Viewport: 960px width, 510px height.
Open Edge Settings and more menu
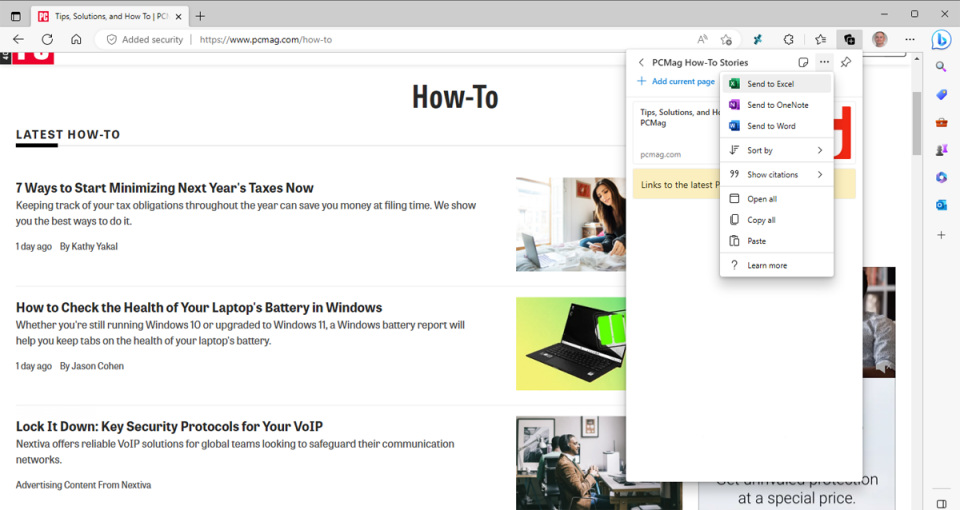(x=910, y=39)
